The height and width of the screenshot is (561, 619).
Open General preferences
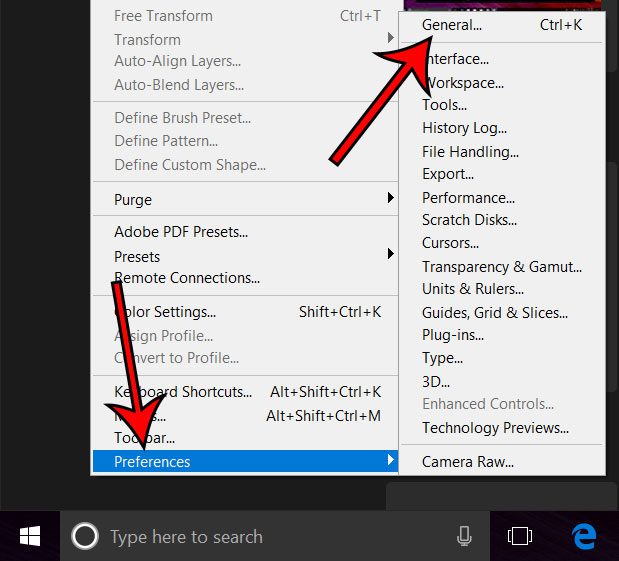coord(452,24)
